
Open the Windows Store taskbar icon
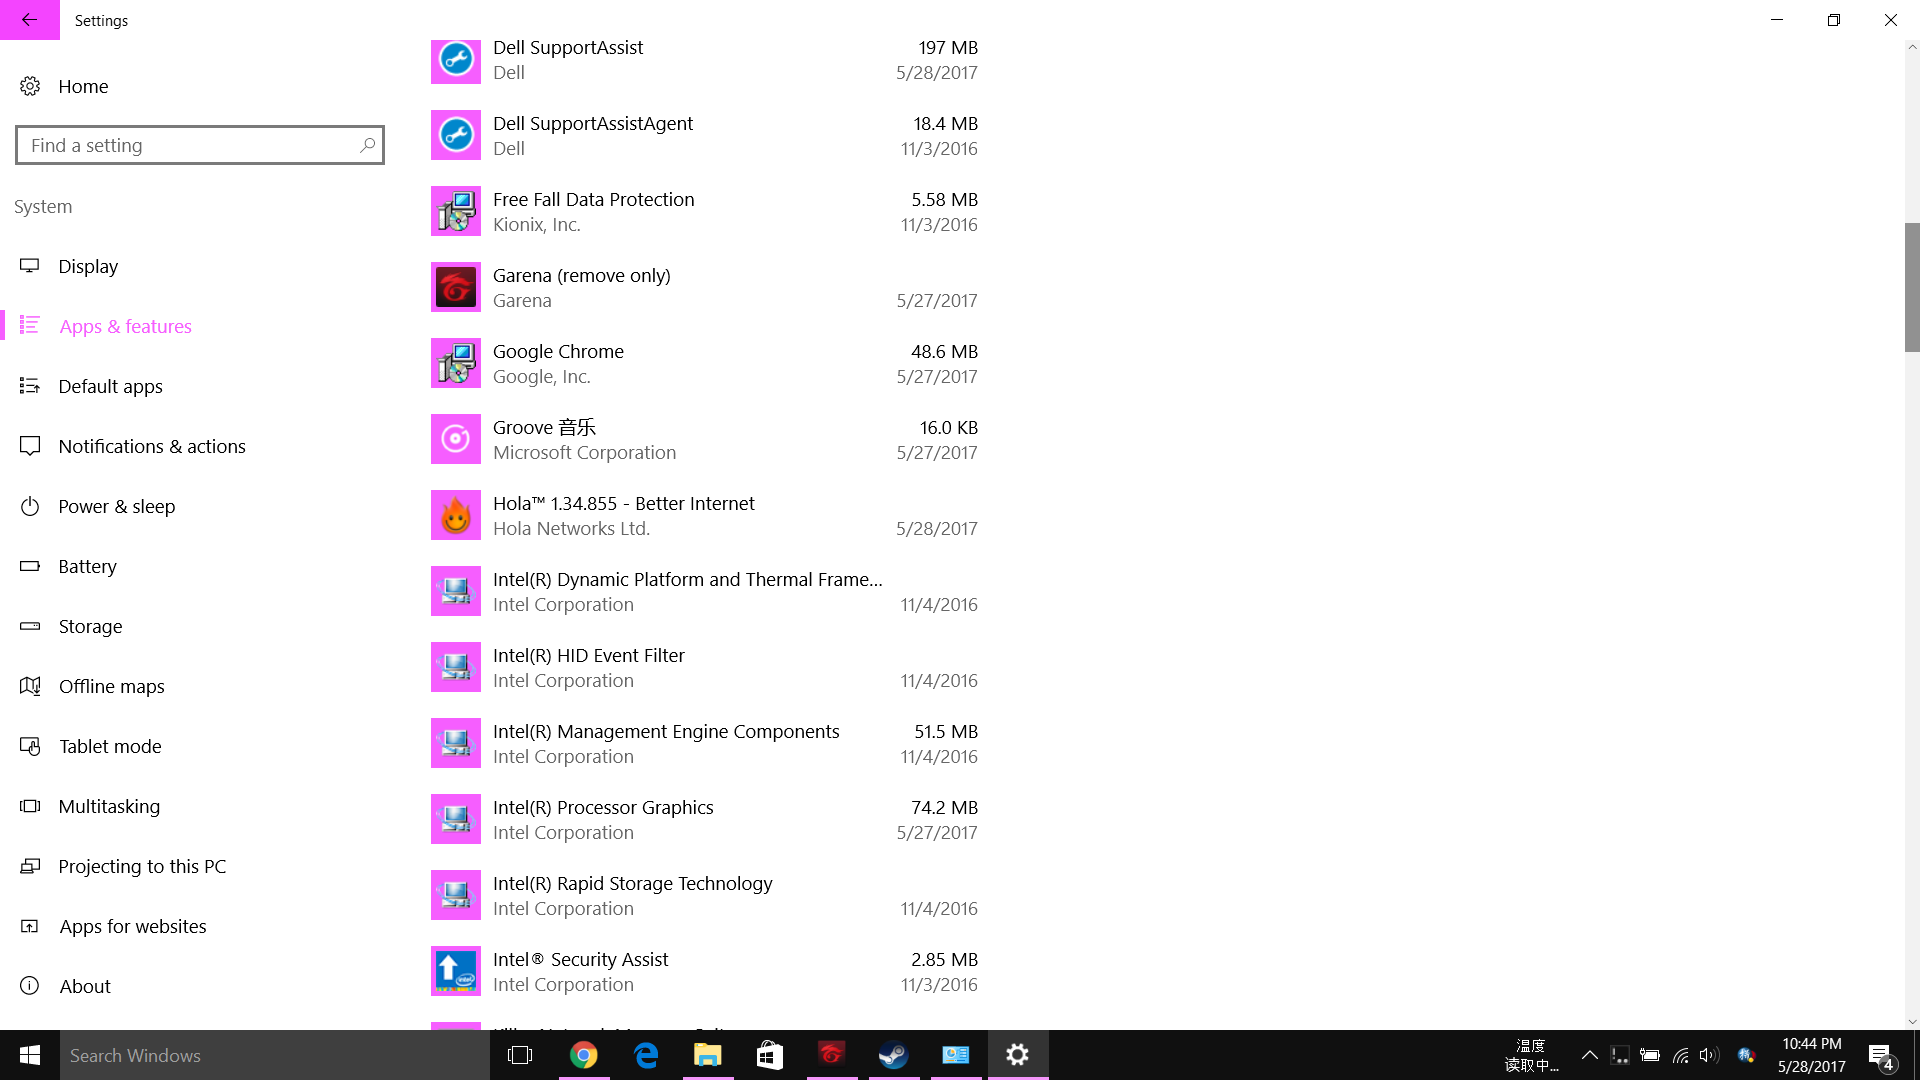[770, 1055]
